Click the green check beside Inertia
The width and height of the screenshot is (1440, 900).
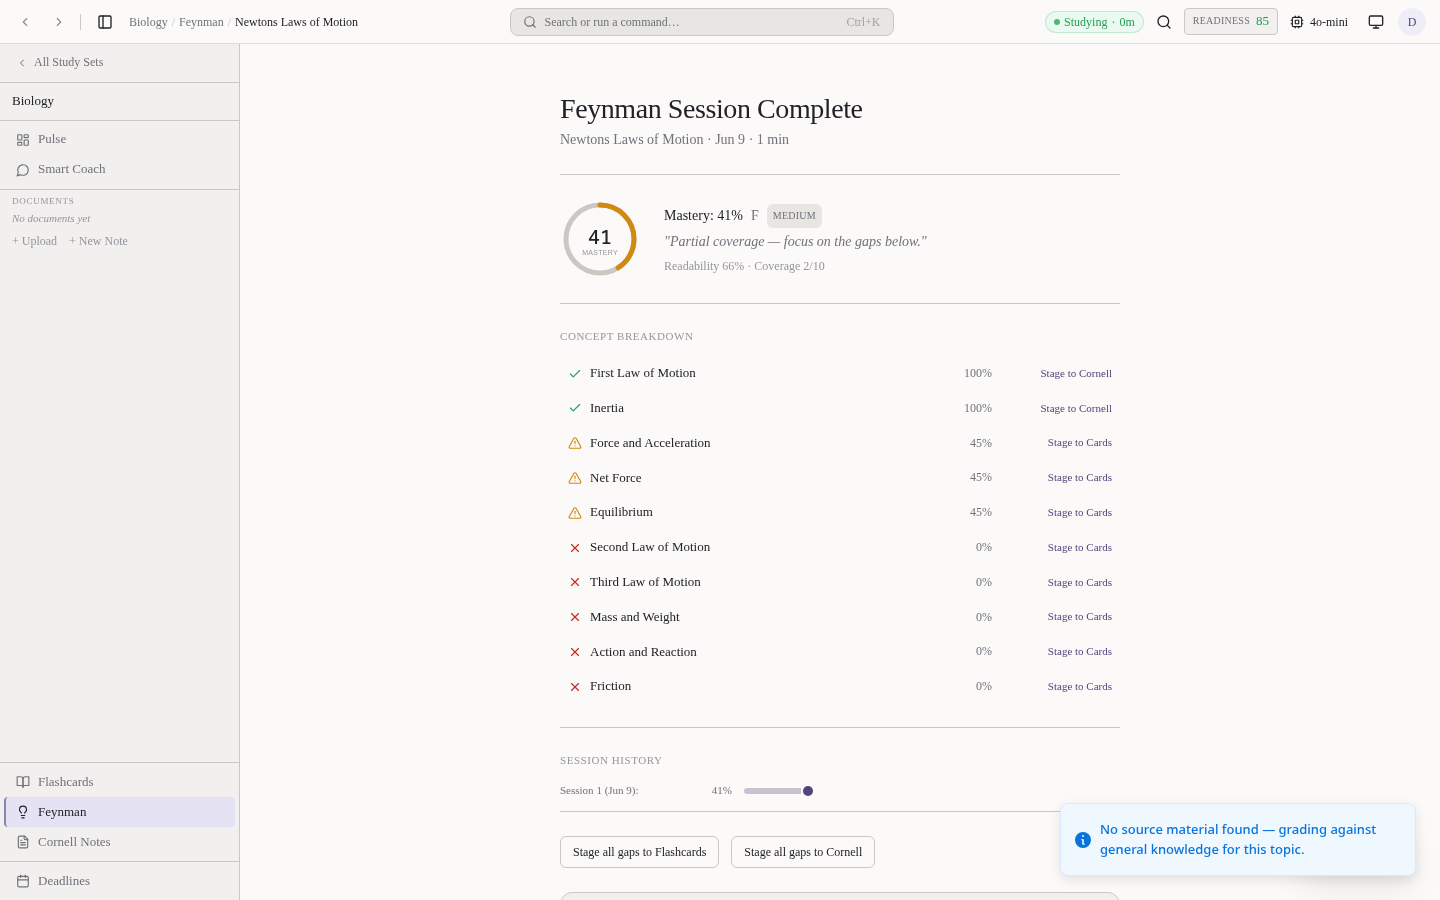coord(575,408)
